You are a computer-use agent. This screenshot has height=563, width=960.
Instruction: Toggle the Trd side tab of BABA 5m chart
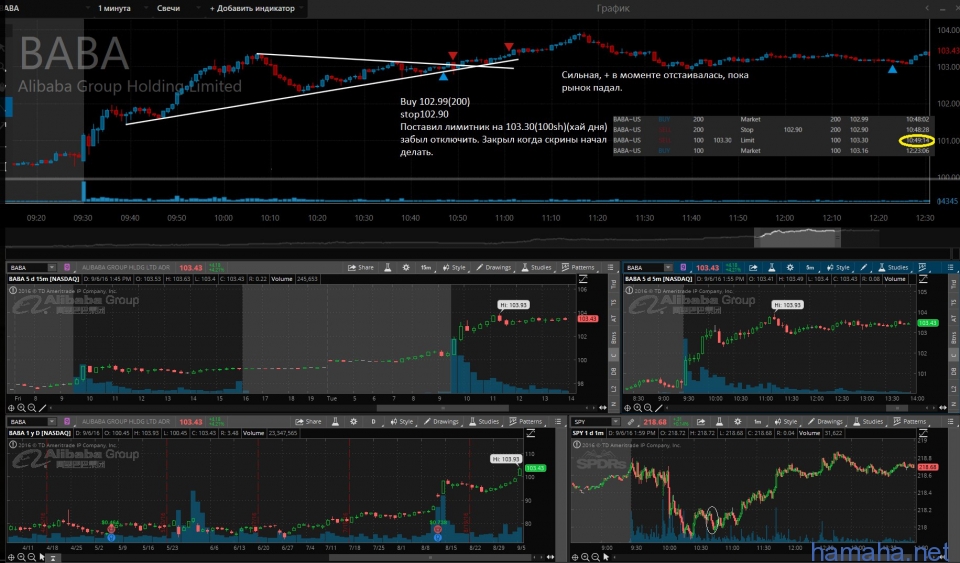[x=953, y=284]
